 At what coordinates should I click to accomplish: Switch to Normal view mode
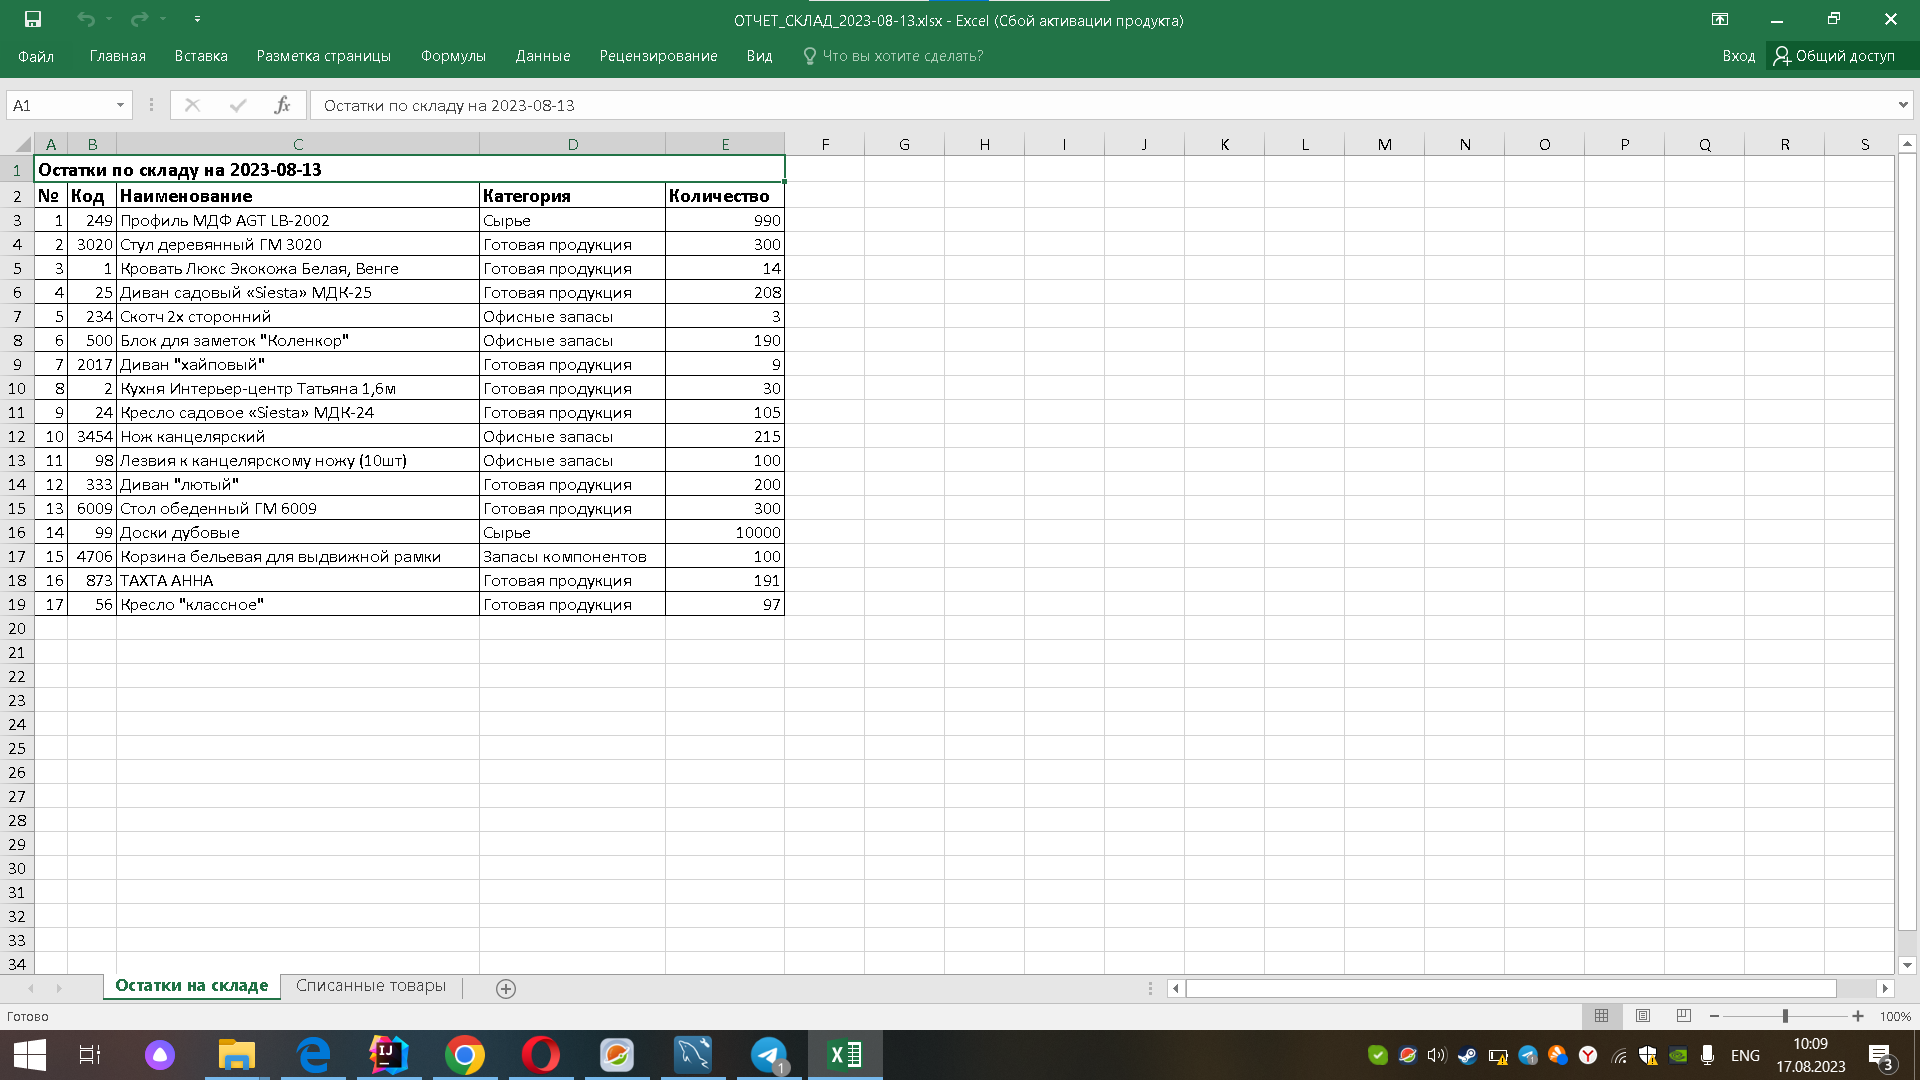1601,1016
